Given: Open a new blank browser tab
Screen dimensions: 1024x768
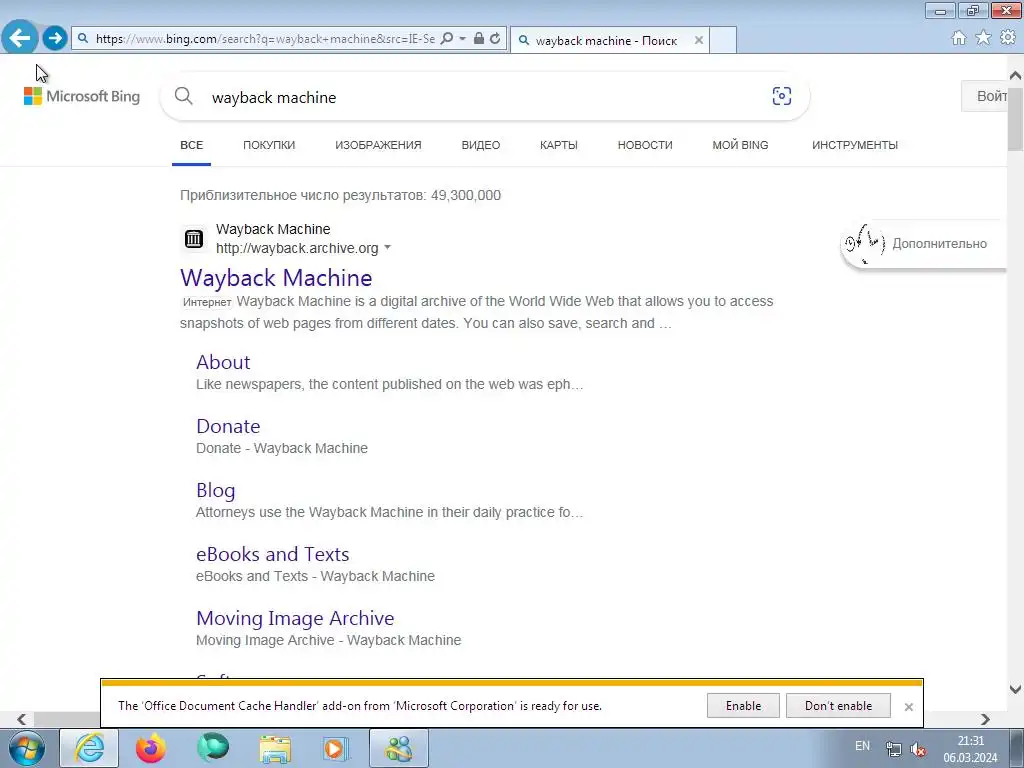Looking at the screenshot, I should click(x=723, y=40).
